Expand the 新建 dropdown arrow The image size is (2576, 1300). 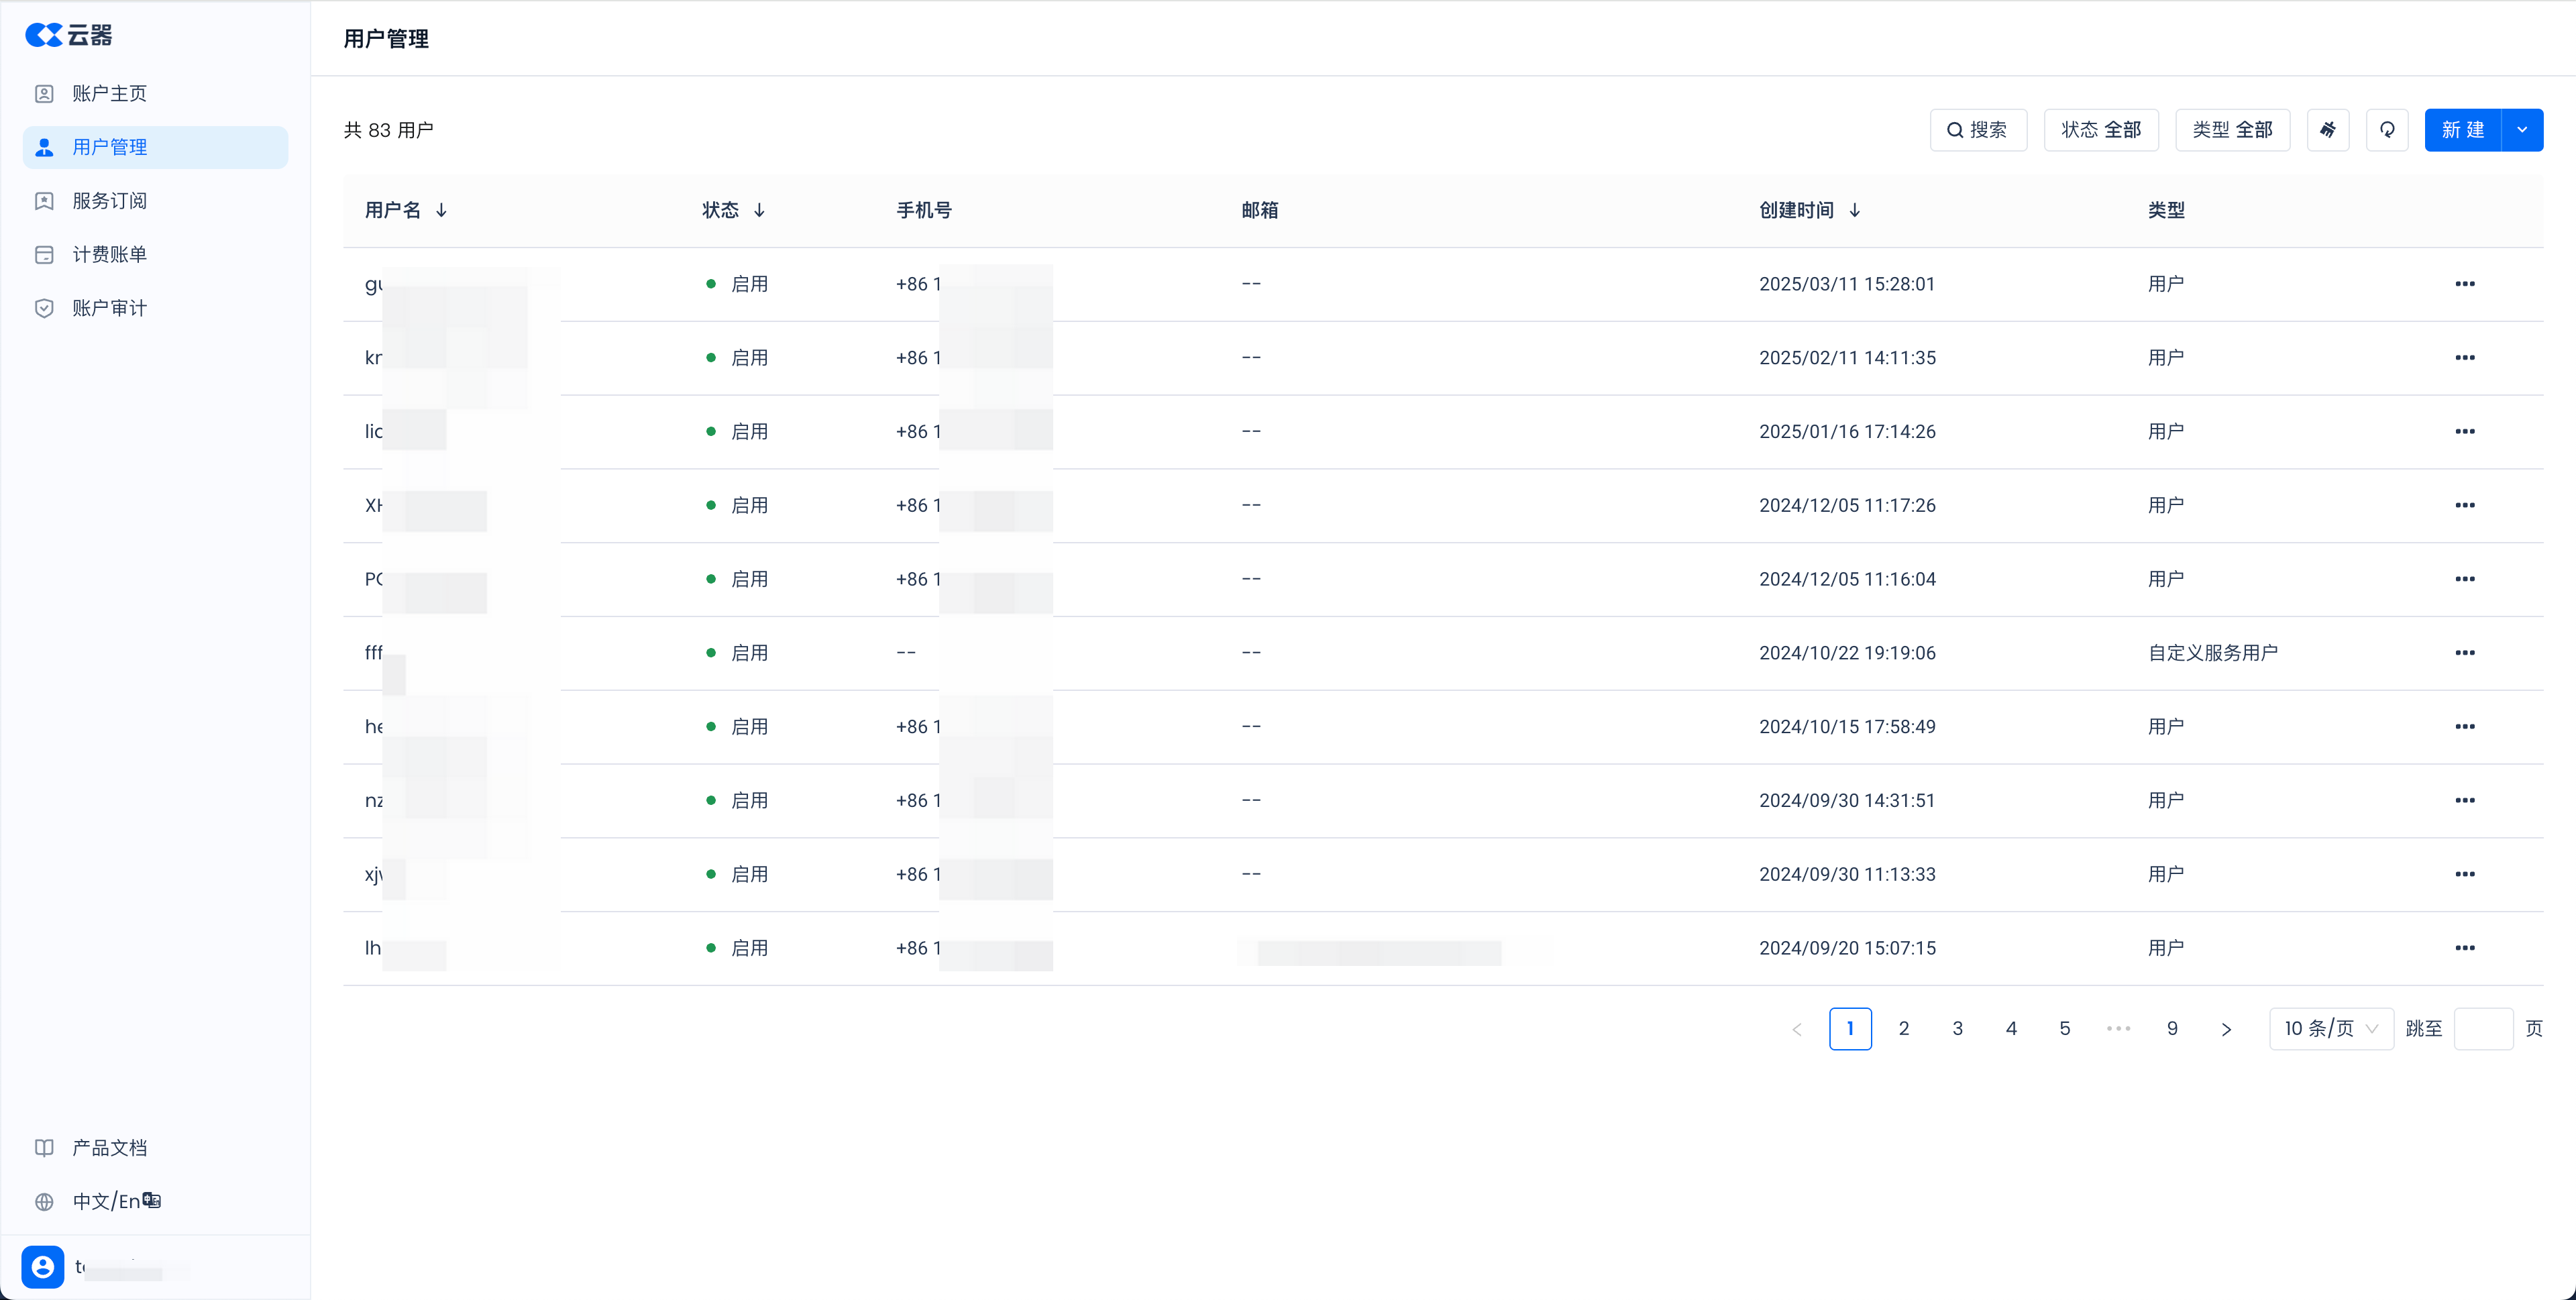point(2522,130)
